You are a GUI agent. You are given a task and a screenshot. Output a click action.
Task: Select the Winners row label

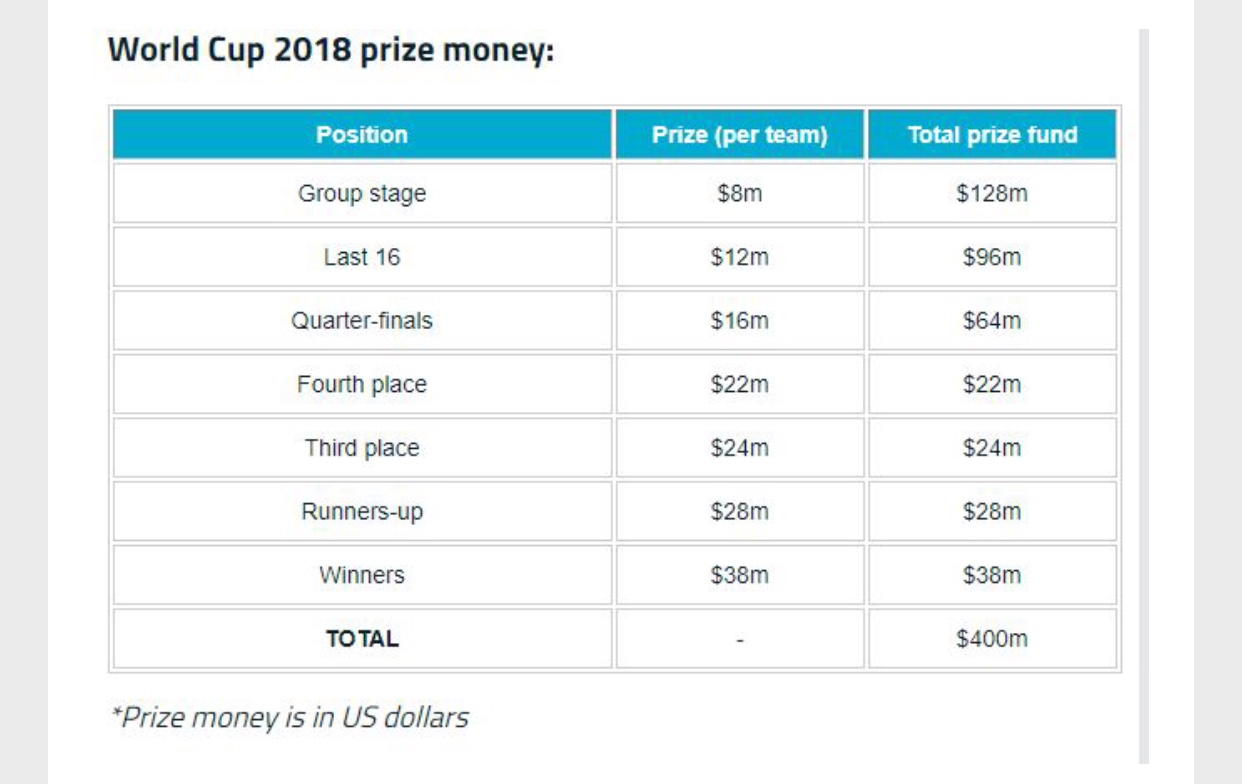[362, 575]
